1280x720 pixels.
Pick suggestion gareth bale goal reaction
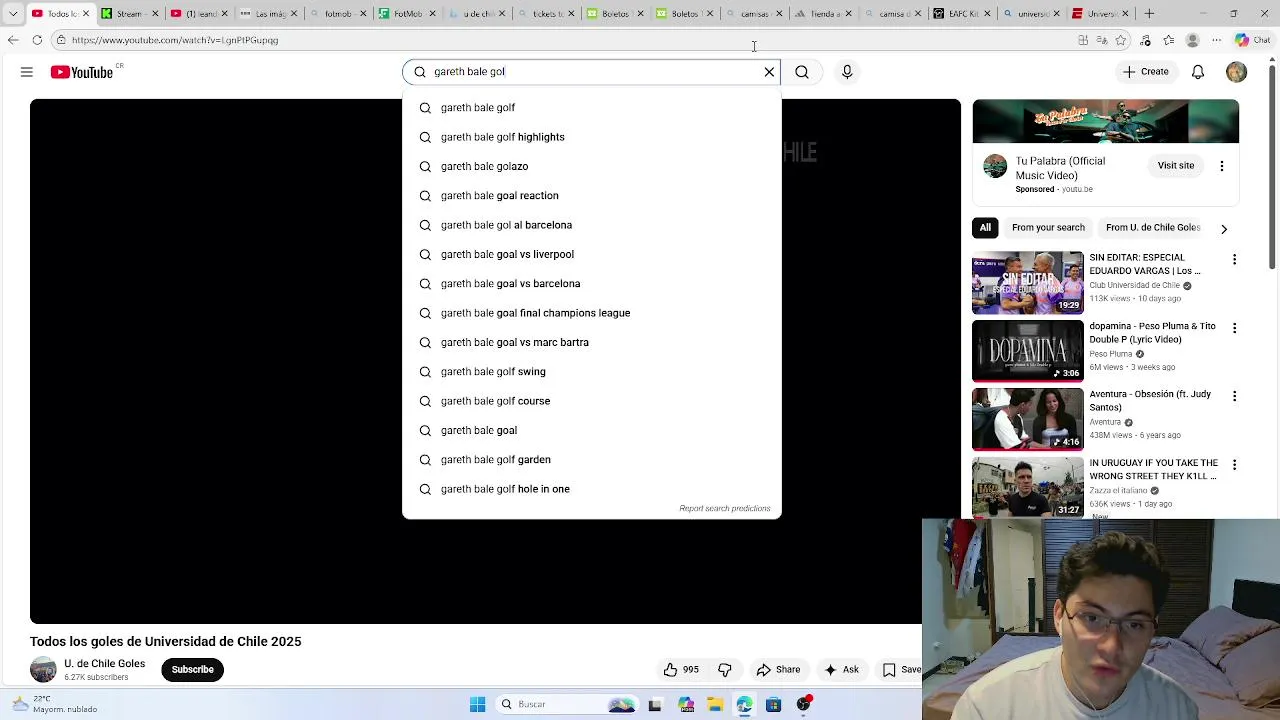[x=591, y=196]
